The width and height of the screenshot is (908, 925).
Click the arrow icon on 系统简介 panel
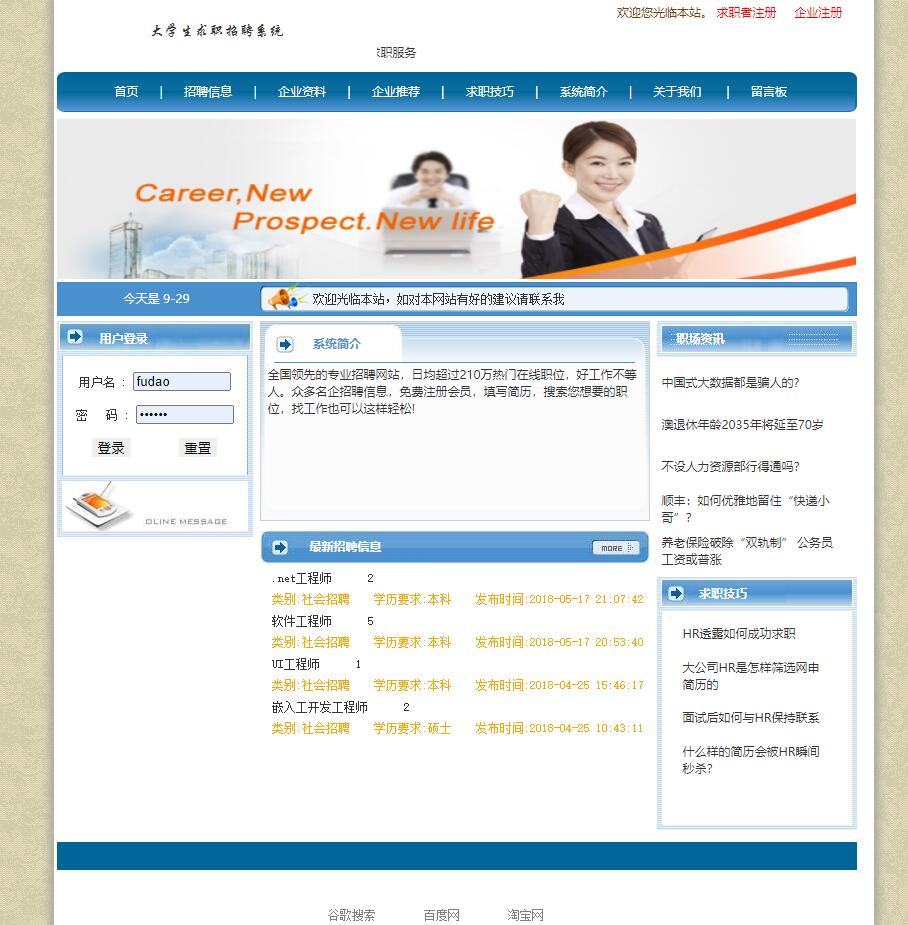coord(284,344)
